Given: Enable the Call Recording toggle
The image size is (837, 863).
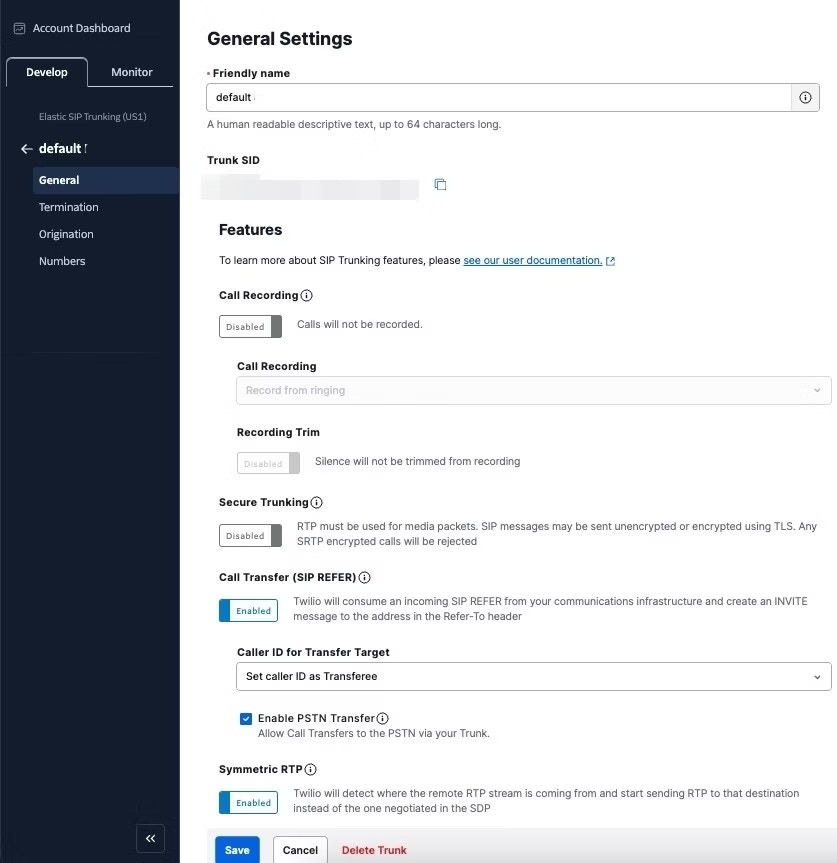Looking at the screenshot, I should click(250, 326).
